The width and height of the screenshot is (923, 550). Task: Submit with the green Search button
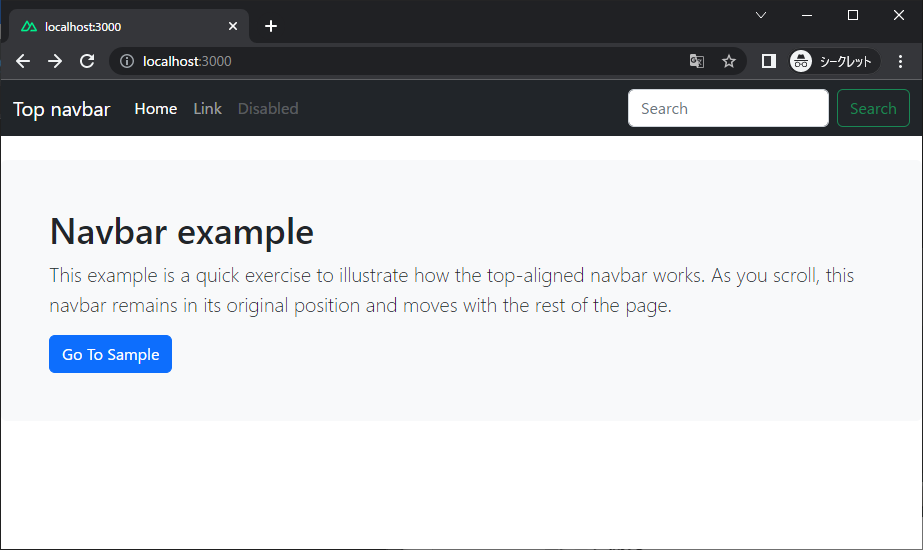pos(873,108)
